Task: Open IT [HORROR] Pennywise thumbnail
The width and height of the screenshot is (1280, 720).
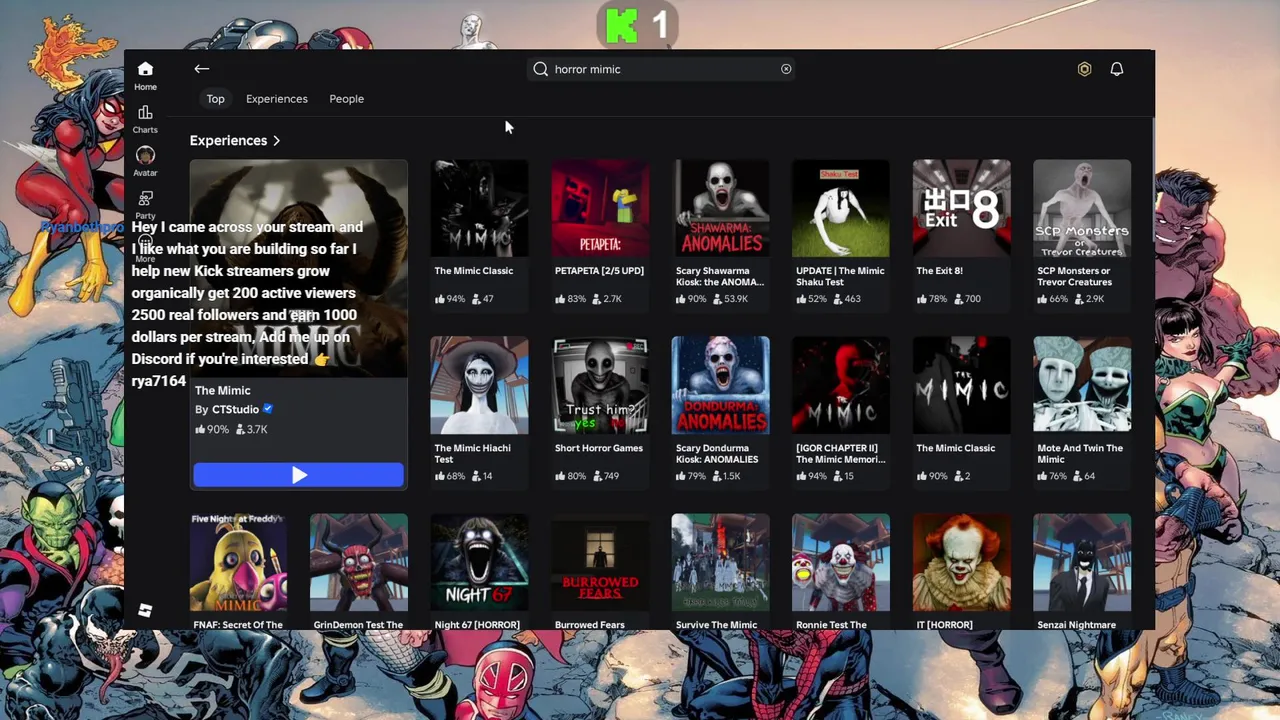Action: click(961, 562)
